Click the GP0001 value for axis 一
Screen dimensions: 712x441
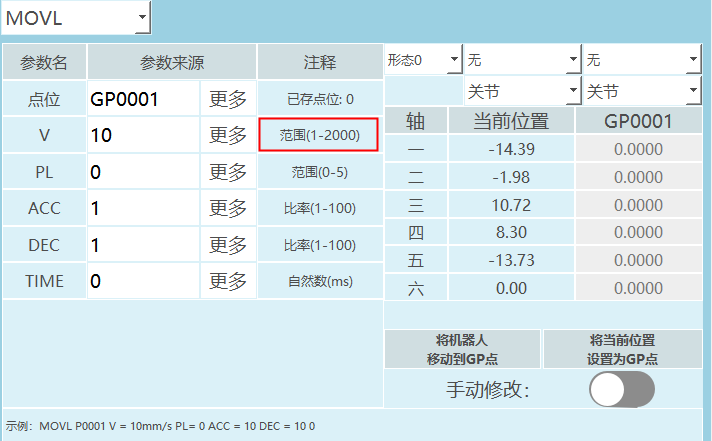tap(637, 149)
